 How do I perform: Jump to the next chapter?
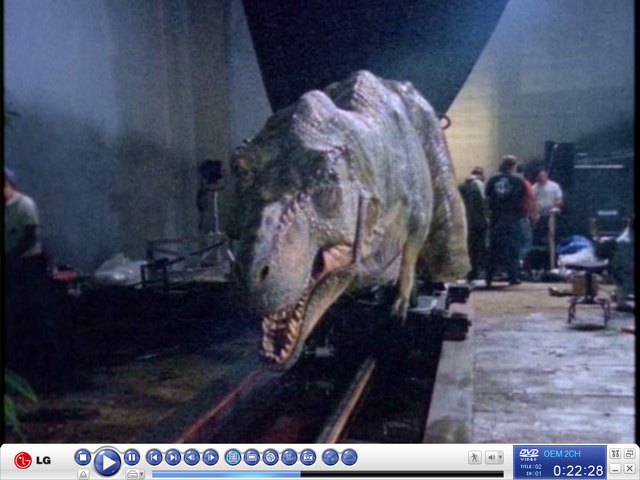pyautogui.click(x=173, y=457)
